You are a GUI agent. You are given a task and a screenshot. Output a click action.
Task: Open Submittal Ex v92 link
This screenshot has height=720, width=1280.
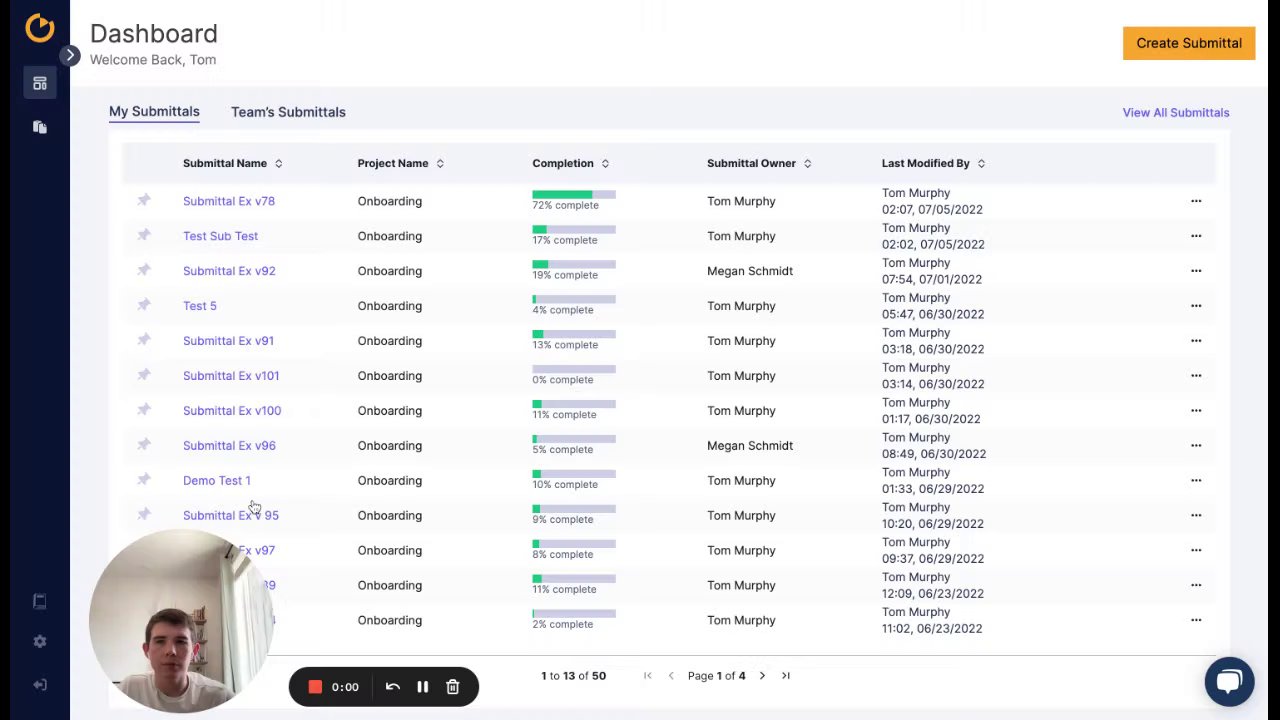click(229, 271)
